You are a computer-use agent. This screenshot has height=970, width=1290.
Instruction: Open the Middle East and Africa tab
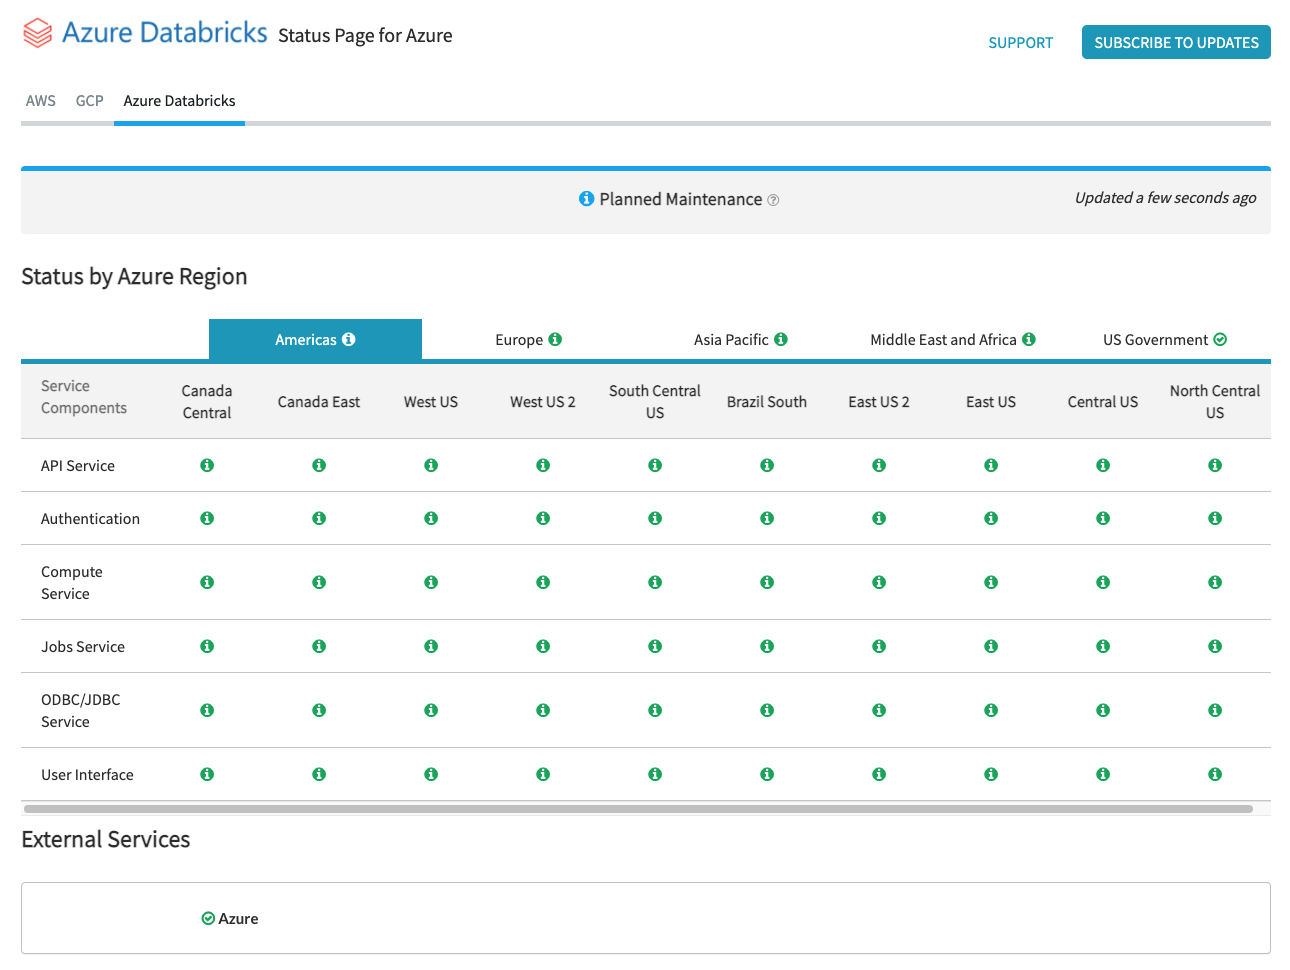(x=953, y=340)
